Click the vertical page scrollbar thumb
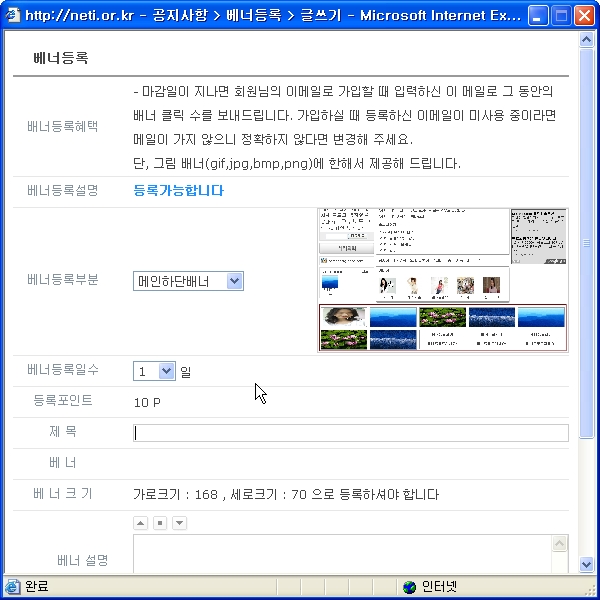The height and width of the screenshot is (600, 600). tap(586, 243)
